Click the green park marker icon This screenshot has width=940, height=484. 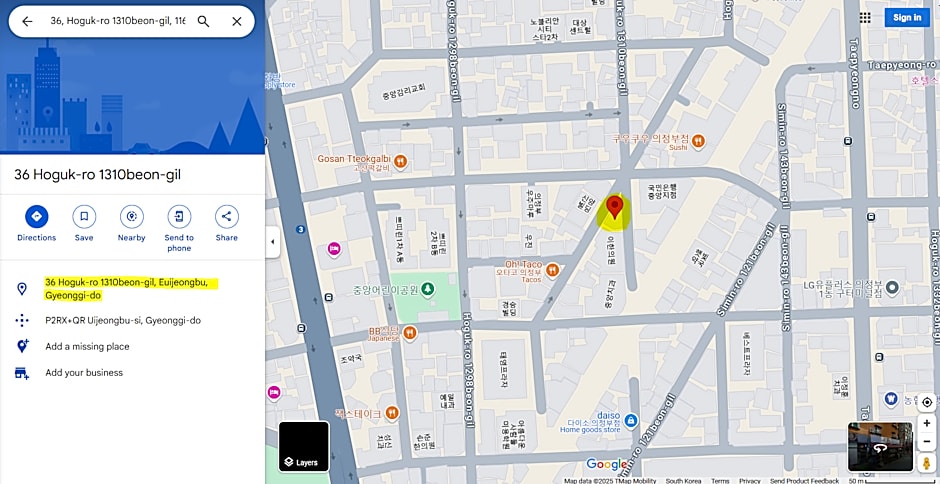(x=427, y=290)
